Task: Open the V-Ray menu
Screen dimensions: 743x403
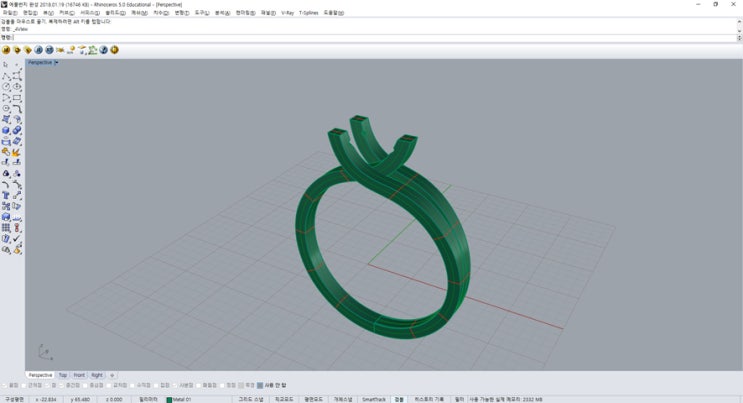Action: click(x=287, y=13)
